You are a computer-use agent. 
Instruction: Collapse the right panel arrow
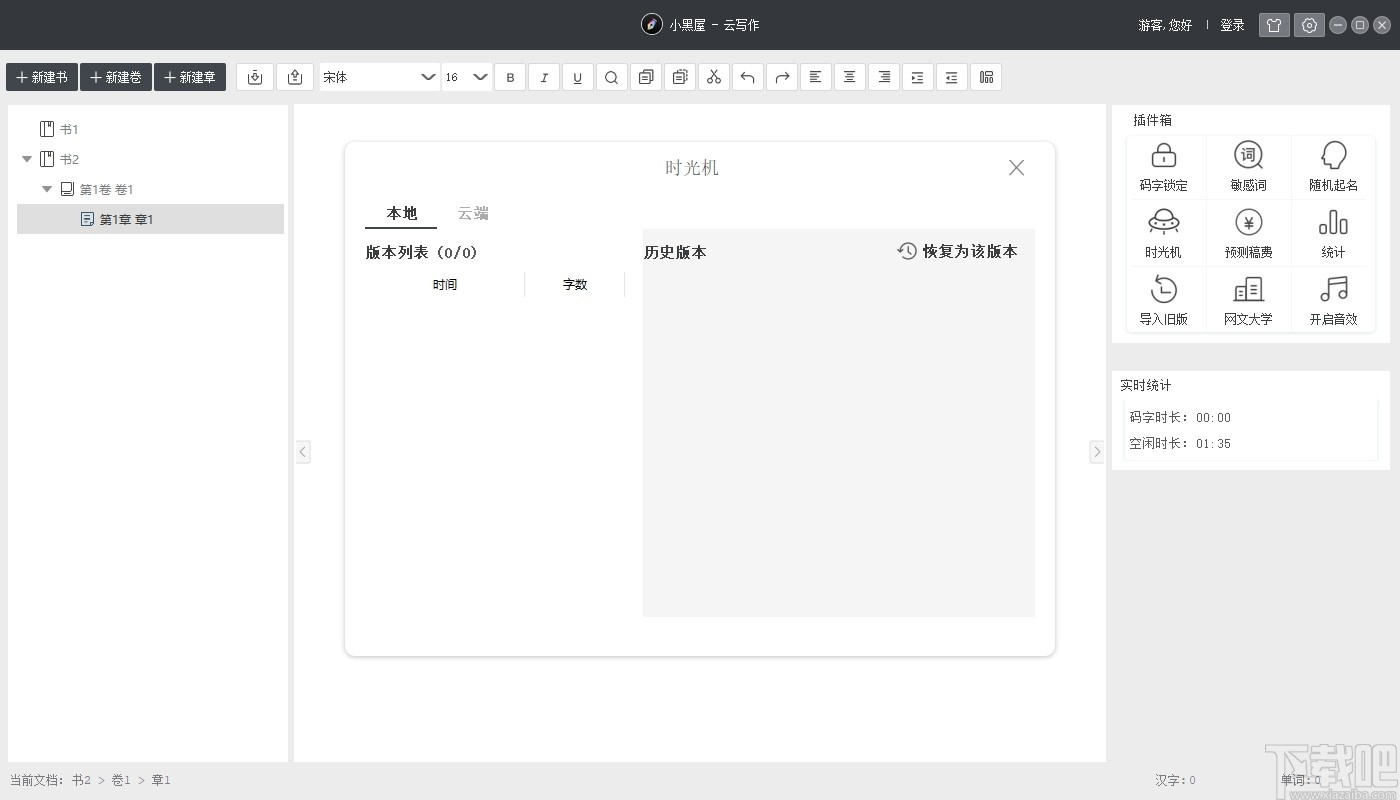(1097, 452)
